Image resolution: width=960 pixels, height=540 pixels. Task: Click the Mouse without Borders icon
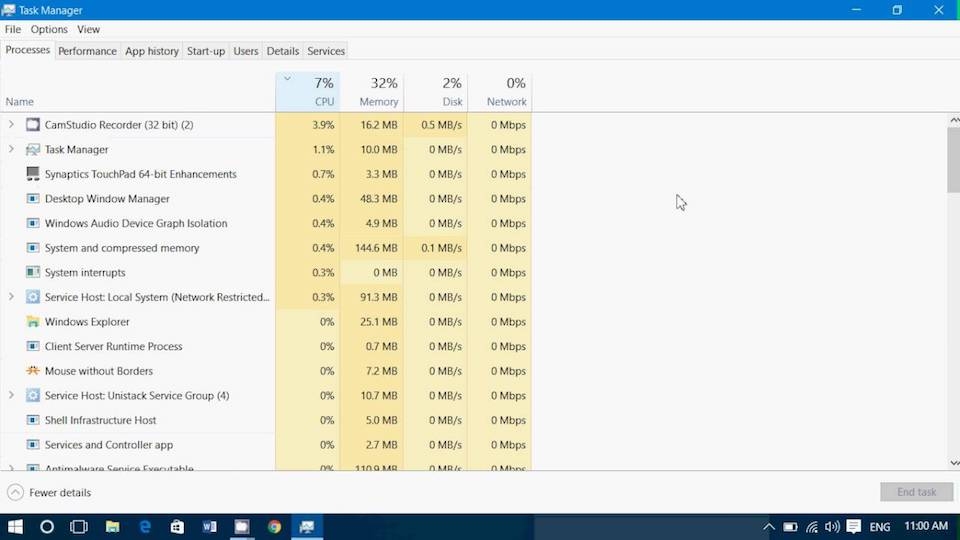tap(33, 370)
